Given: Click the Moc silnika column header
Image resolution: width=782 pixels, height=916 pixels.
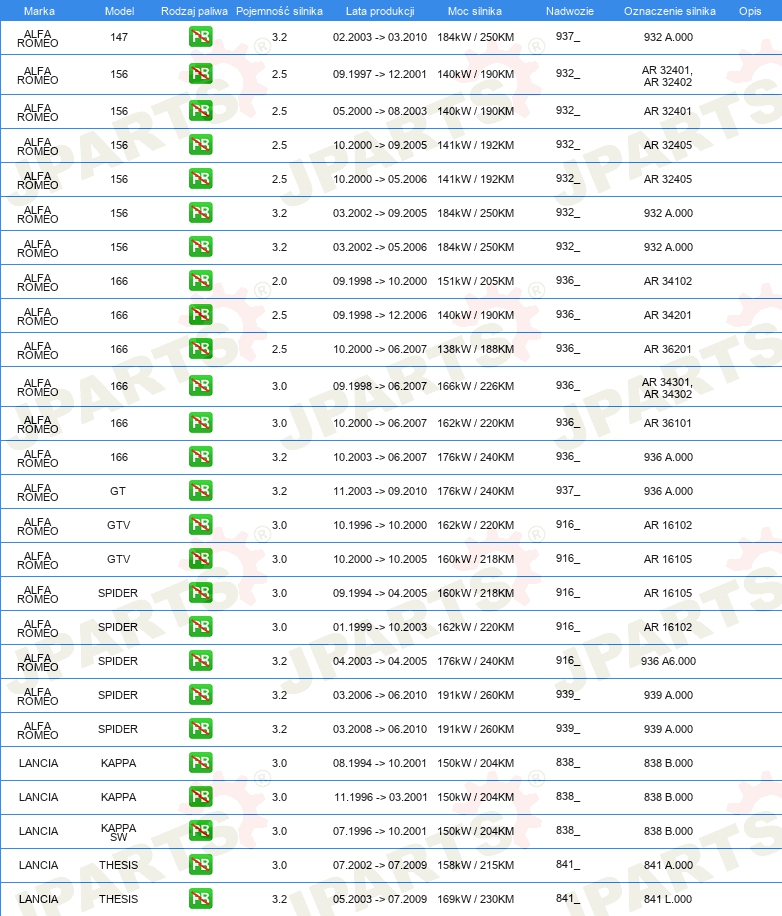Looking at the screenshot, I should (x=475, y=11).
